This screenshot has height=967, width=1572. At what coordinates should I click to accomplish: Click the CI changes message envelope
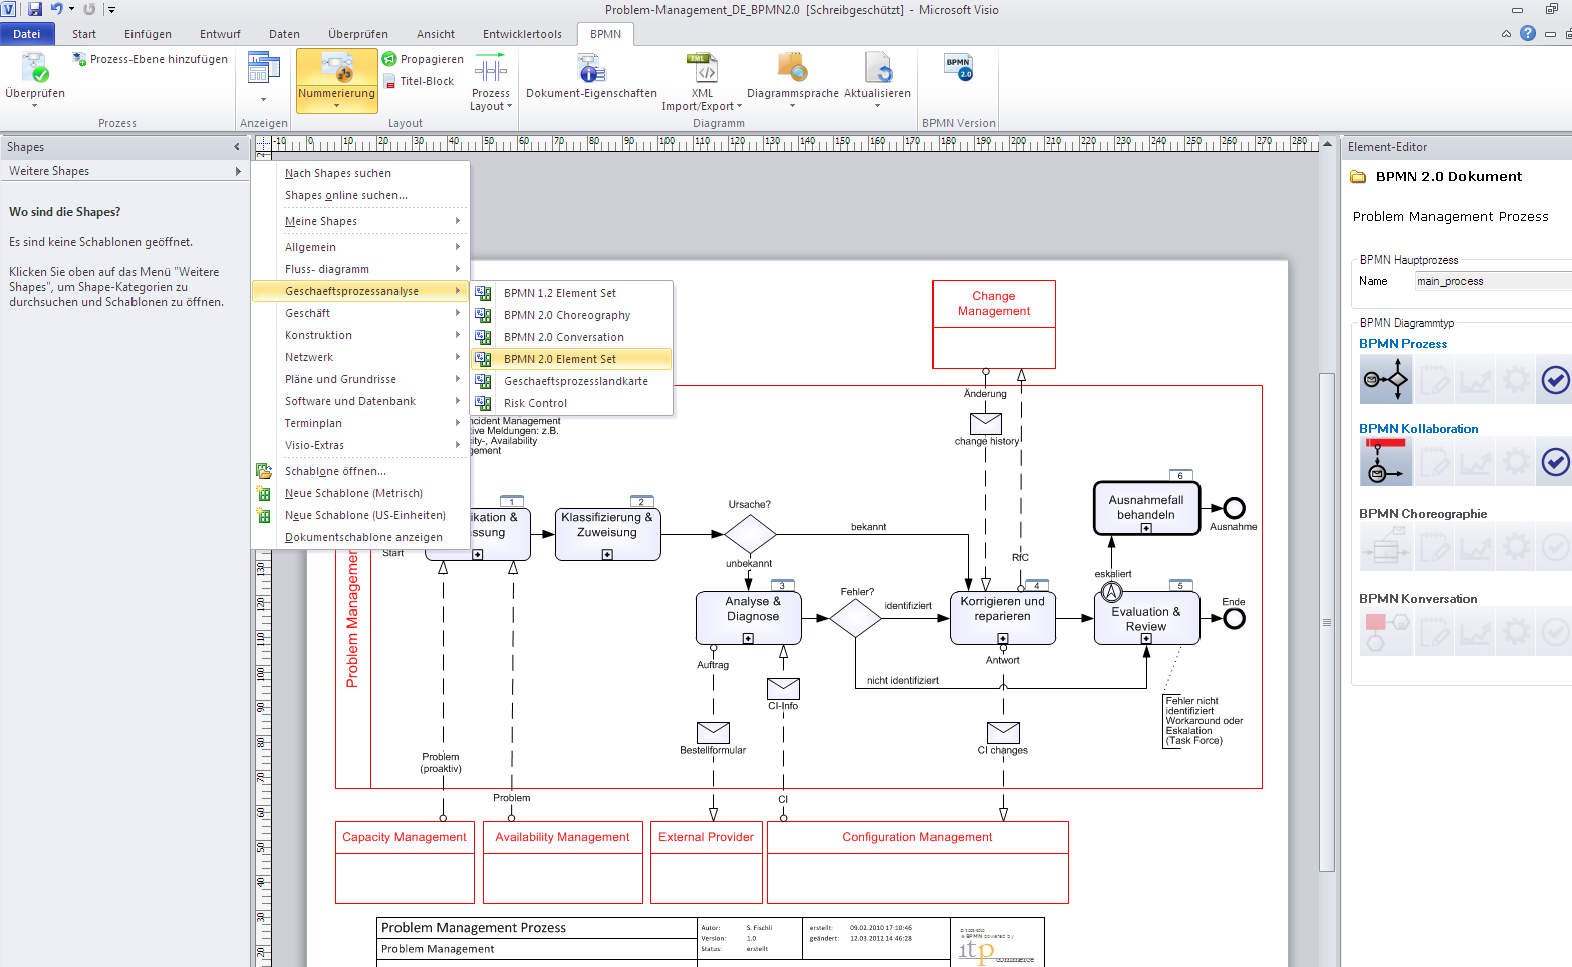(1003, 732)
